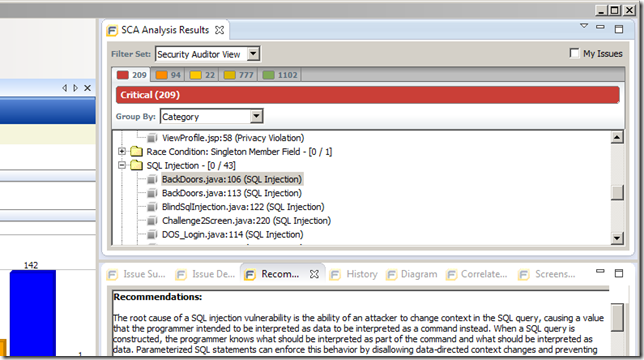Close the main application window
Viewport: 644px width, 360px height.
click(629, 10)
